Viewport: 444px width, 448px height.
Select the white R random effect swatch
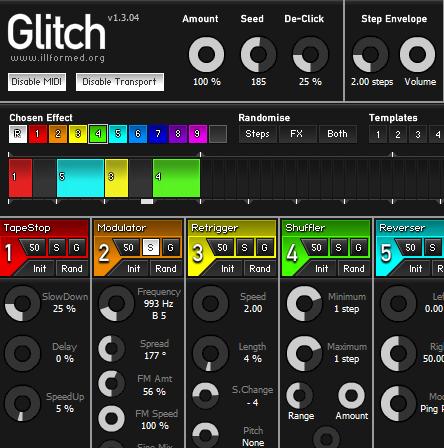pyautogui.click(x=18, y=134)
